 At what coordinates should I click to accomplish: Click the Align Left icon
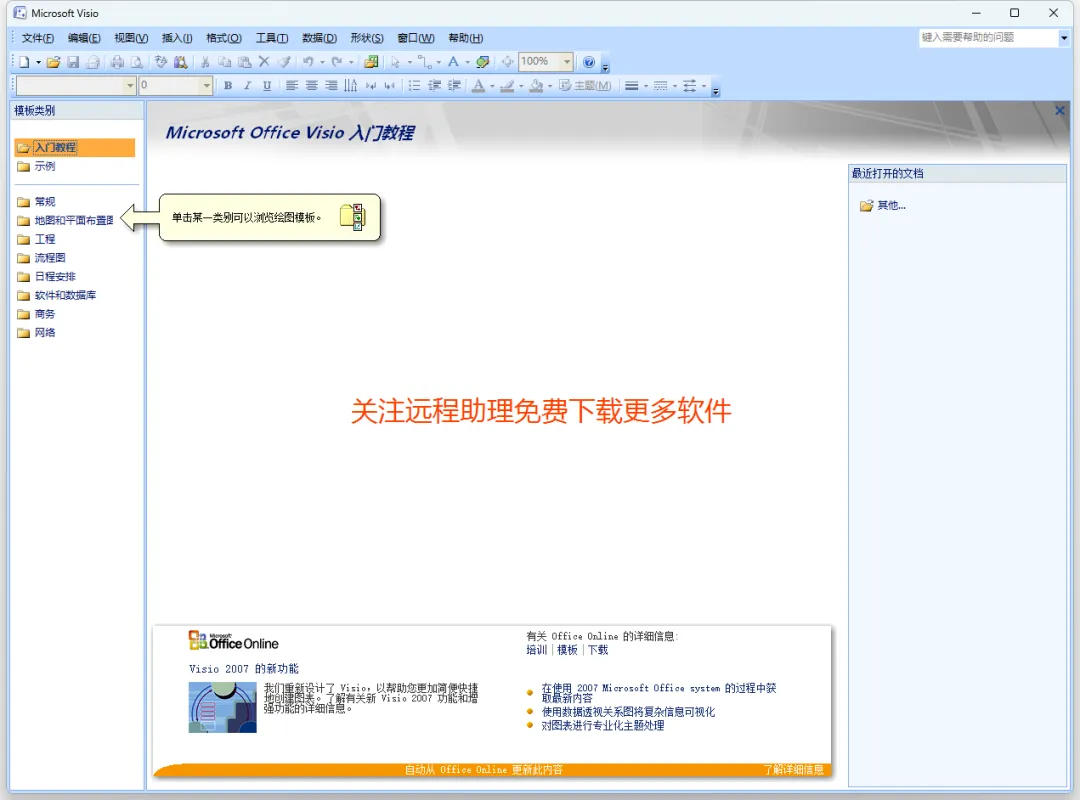[x=292, y=85]
